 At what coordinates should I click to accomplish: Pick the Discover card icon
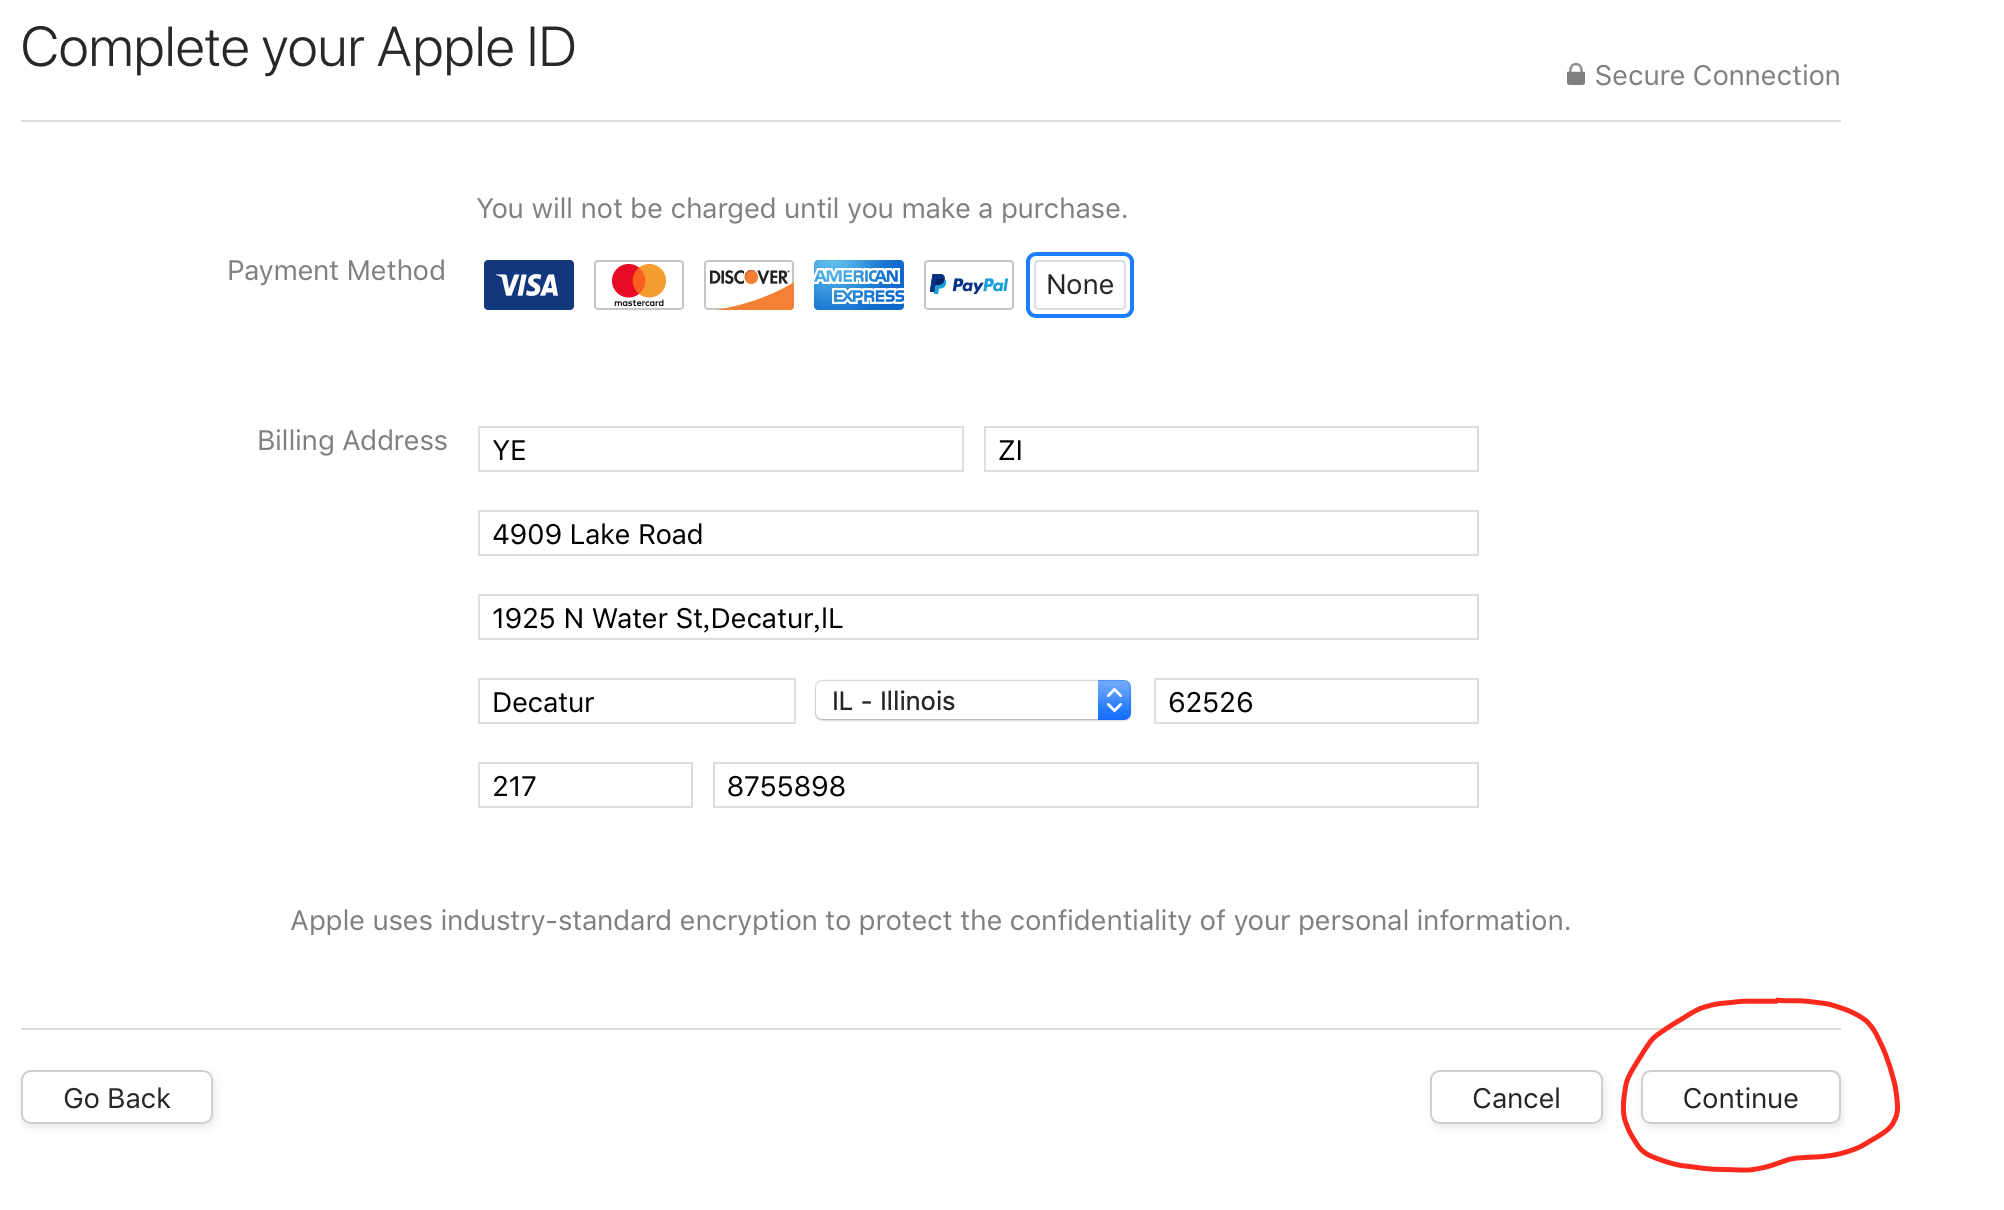748,285
